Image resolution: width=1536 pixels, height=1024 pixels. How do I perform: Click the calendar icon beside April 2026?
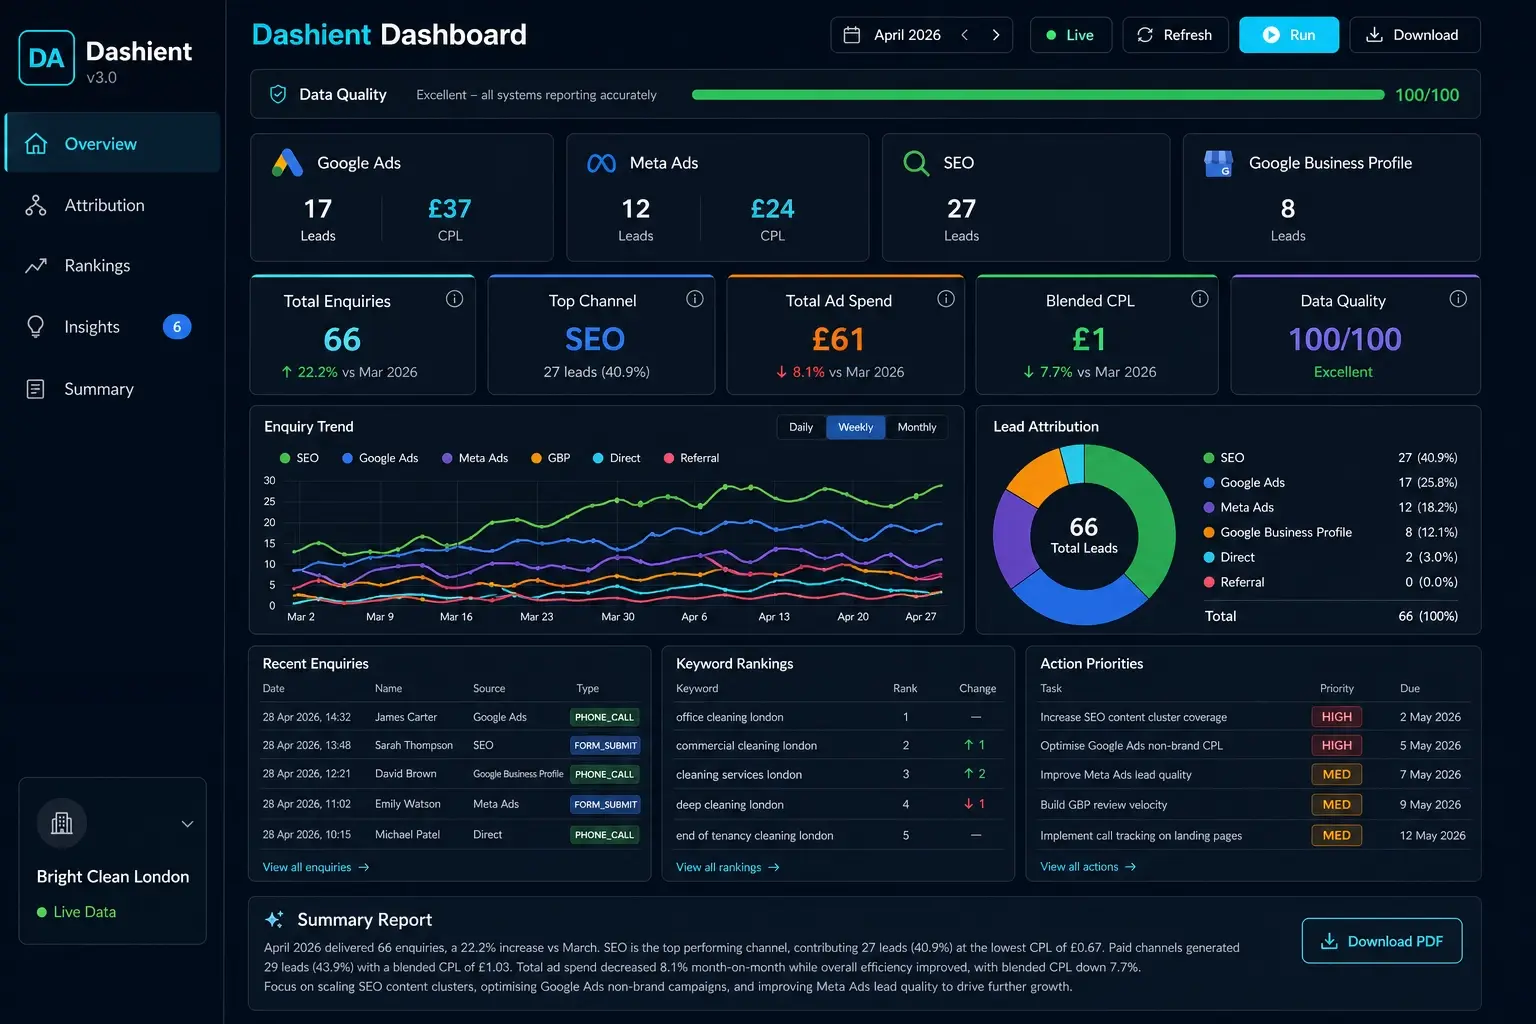(x=852, y=35)
